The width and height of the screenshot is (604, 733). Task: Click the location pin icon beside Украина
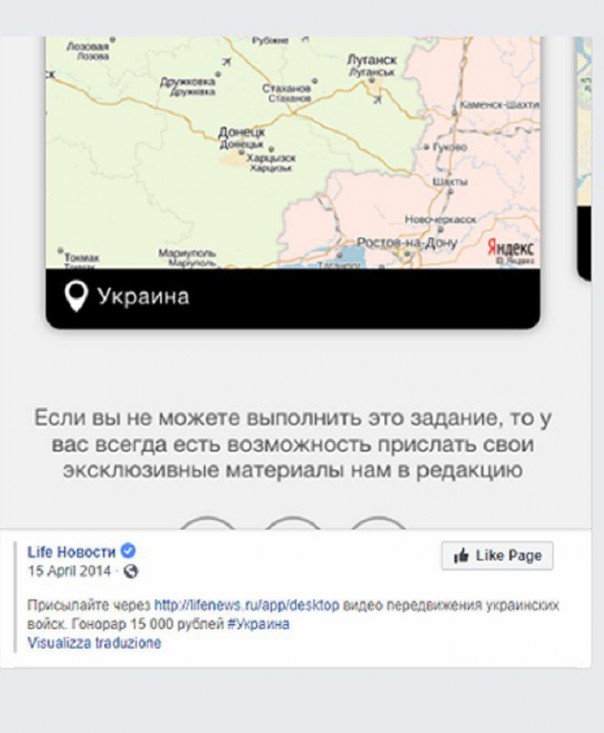[76, 296]
